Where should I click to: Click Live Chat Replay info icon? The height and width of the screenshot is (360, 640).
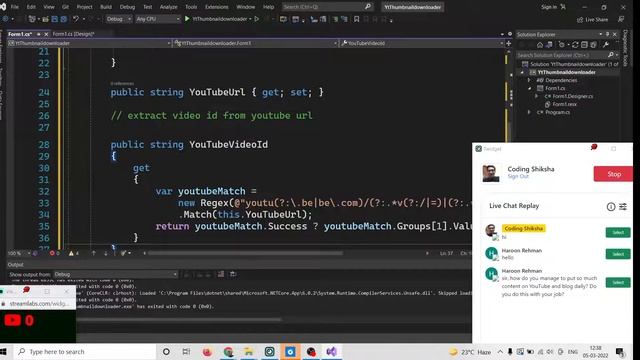(x=611, y=207)
